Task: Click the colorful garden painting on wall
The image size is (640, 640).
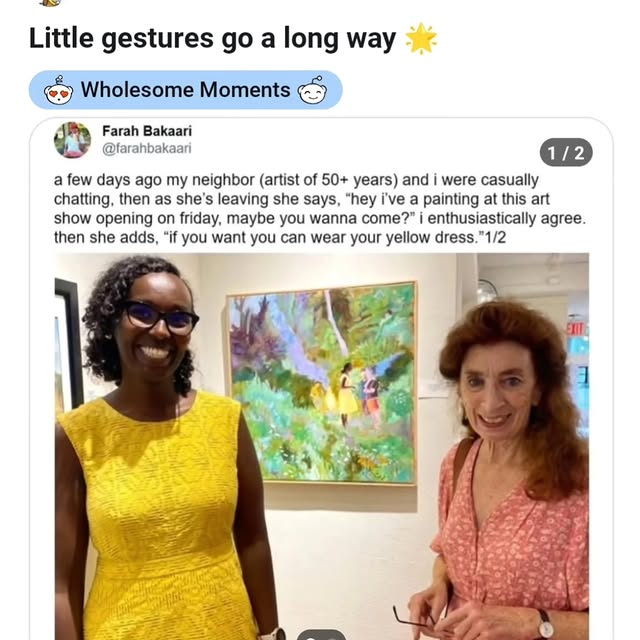Action: tap(322, 383)
